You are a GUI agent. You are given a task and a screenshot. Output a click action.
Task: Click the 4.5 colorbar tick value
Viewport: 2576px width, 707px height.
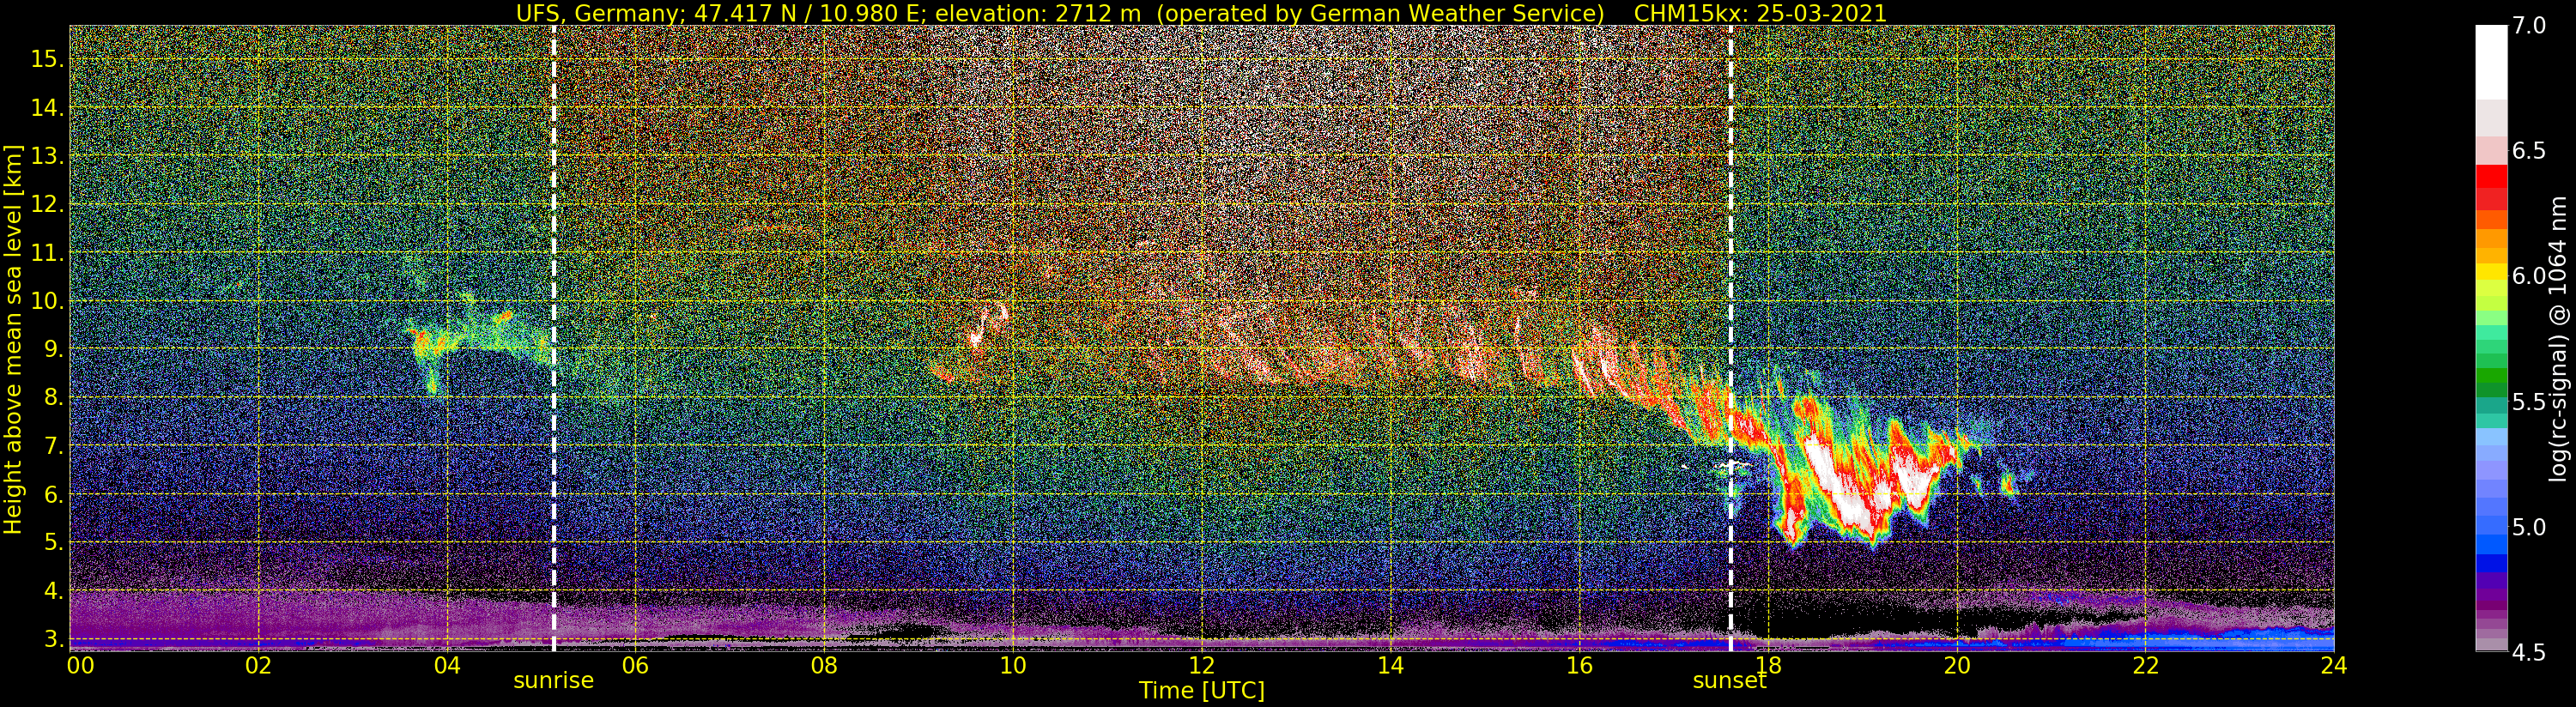coord(2530,652)
